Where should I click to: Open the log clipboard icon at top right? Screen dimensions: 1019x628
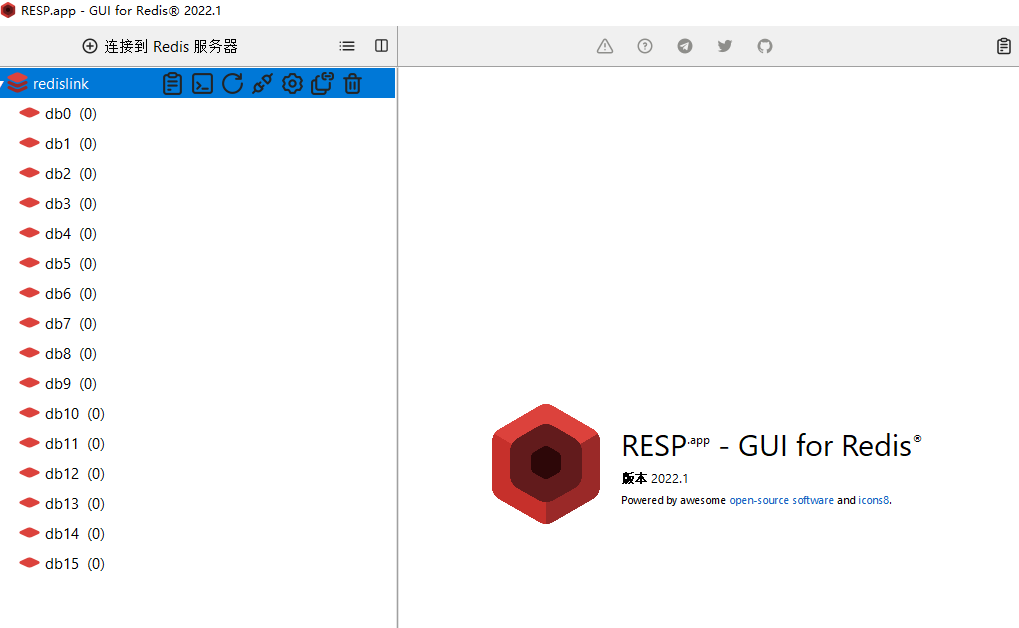[1003, 46]
